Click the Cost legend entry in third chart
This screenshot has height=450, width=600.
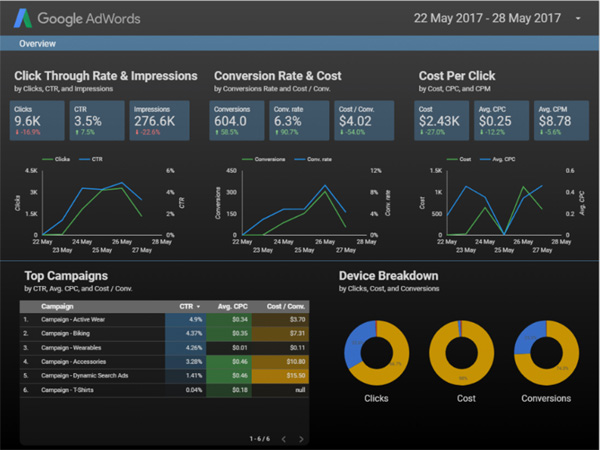(x=459, y=159)
